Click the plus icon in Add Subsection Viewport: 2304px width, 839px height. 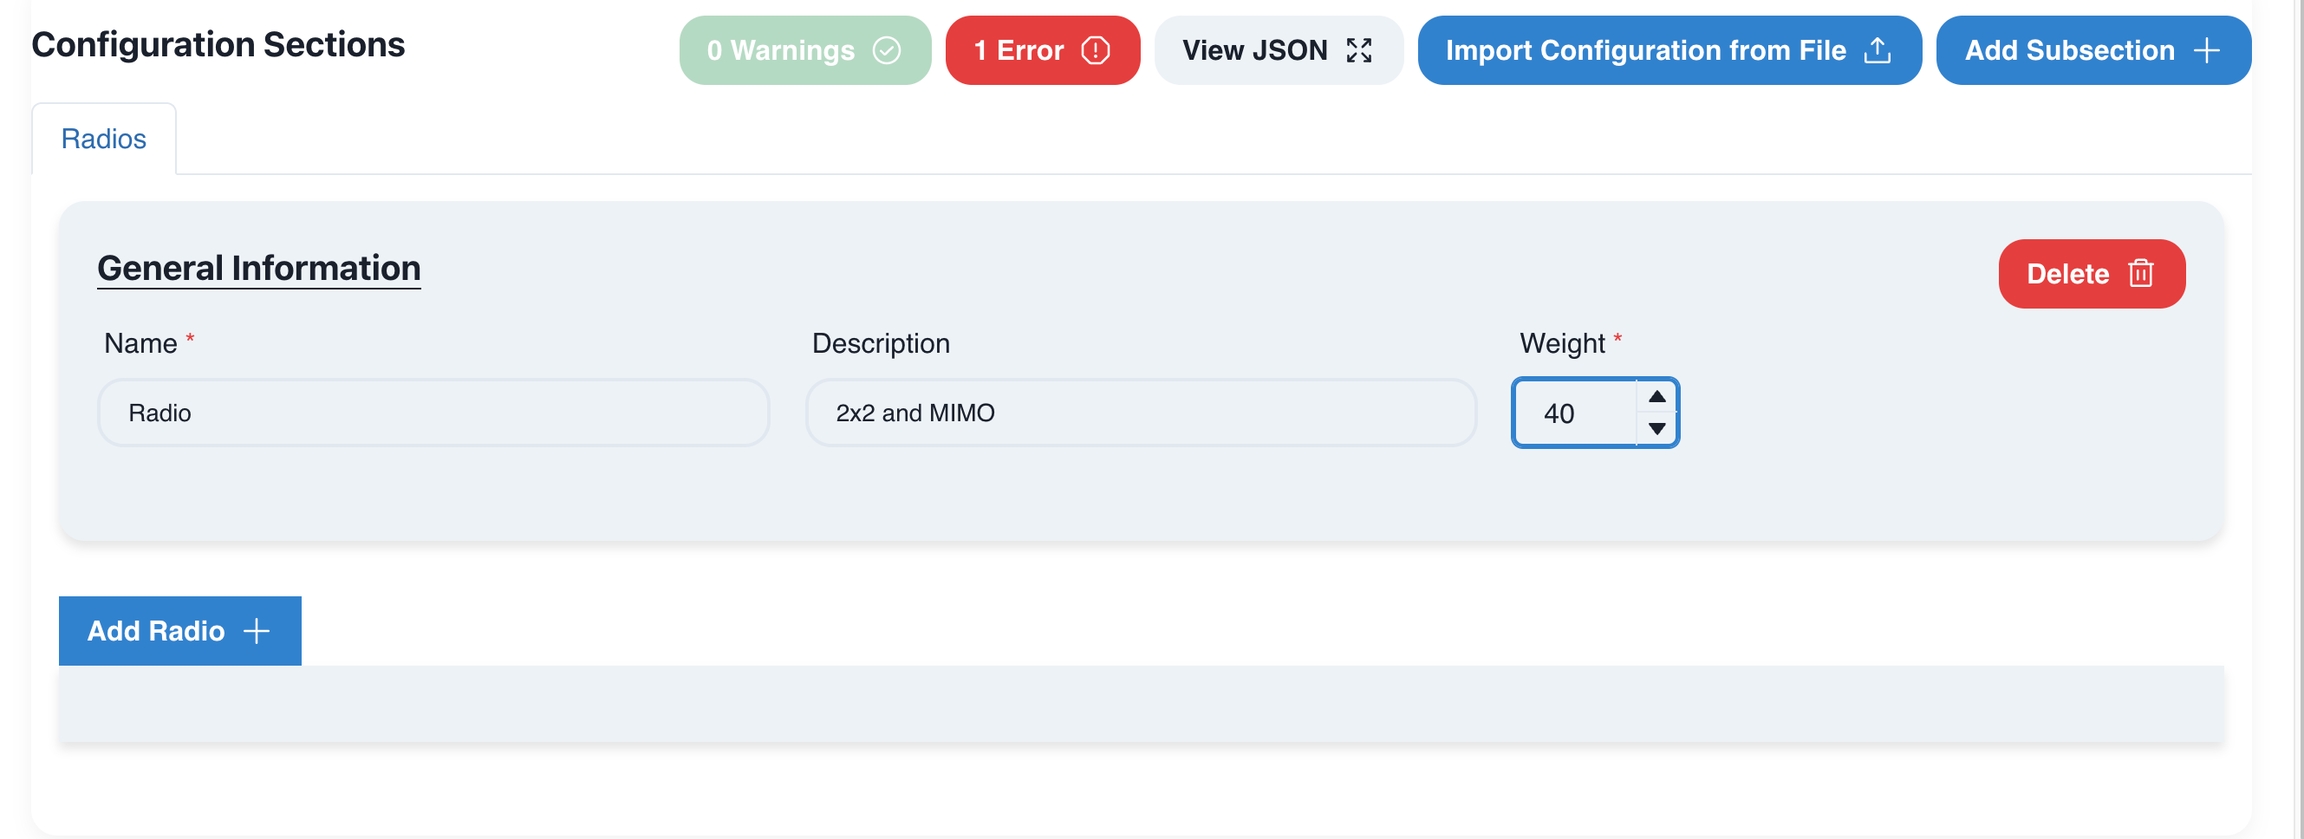click(x=2207, y=50)
